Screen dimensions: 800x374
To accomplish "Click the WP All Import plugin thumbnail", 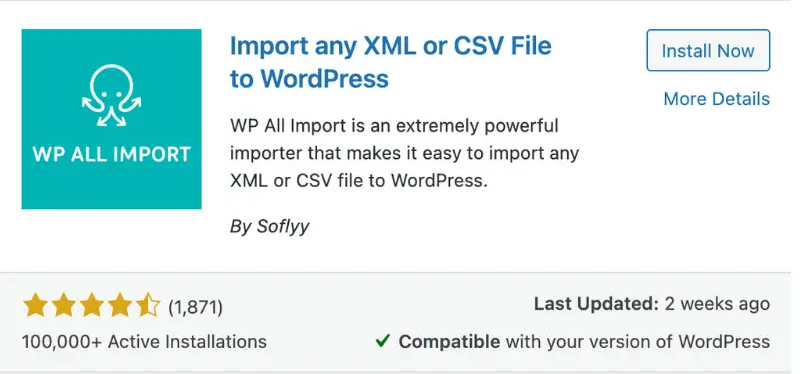I will pyautogui.click(x=111, y=119).
